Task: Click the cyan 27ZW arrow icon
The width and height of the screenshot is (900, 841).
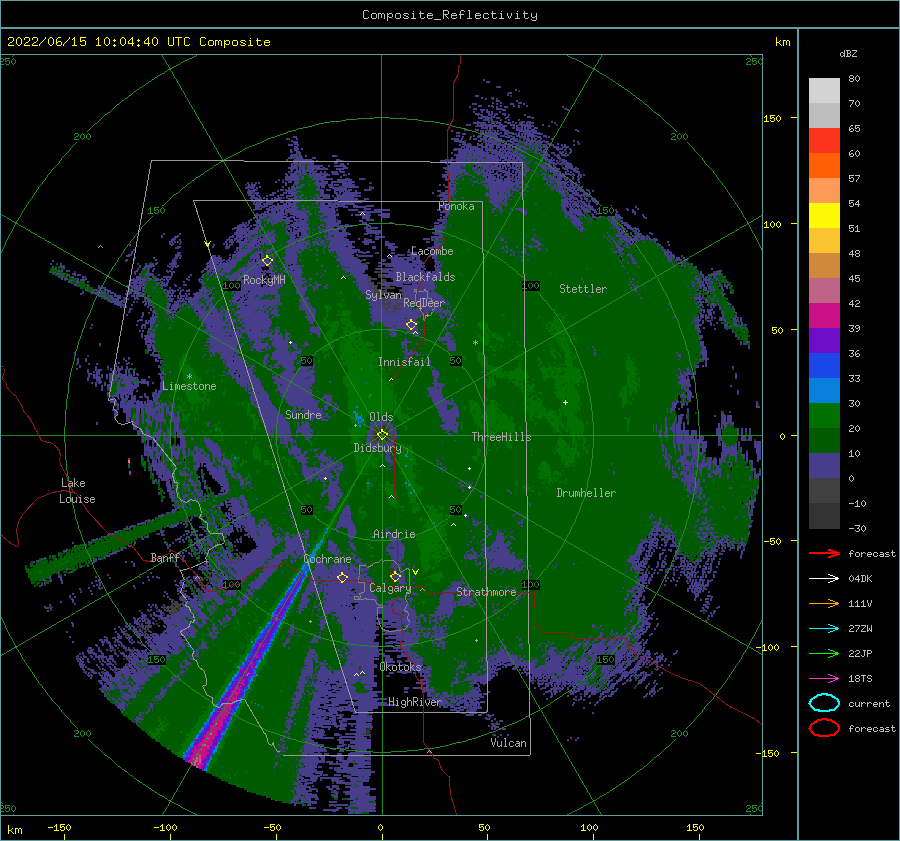Action: pos(824,629)
